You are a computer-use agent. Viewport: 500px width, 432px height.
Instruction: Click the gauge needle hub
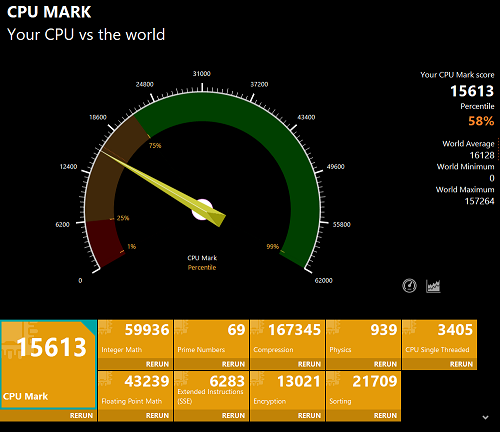pyautogui.click(x=202, y=209)
